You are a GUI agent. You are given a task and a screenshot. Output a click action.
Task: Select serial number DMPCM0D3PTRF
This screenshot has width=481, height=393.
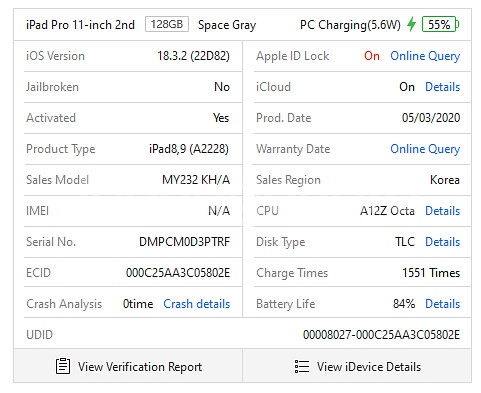(184, 242)
